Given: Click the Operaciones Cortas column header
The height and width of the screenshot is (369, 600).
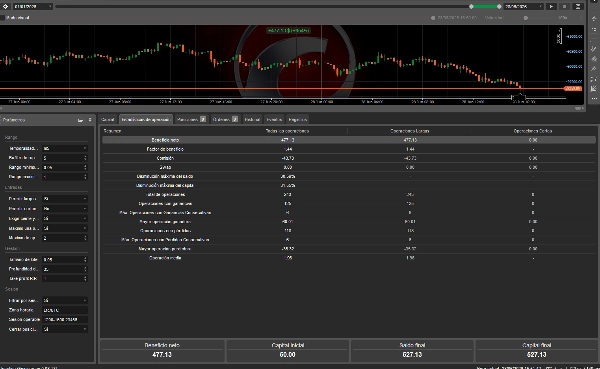Looking at the screenshot, I should coord(532,131).
